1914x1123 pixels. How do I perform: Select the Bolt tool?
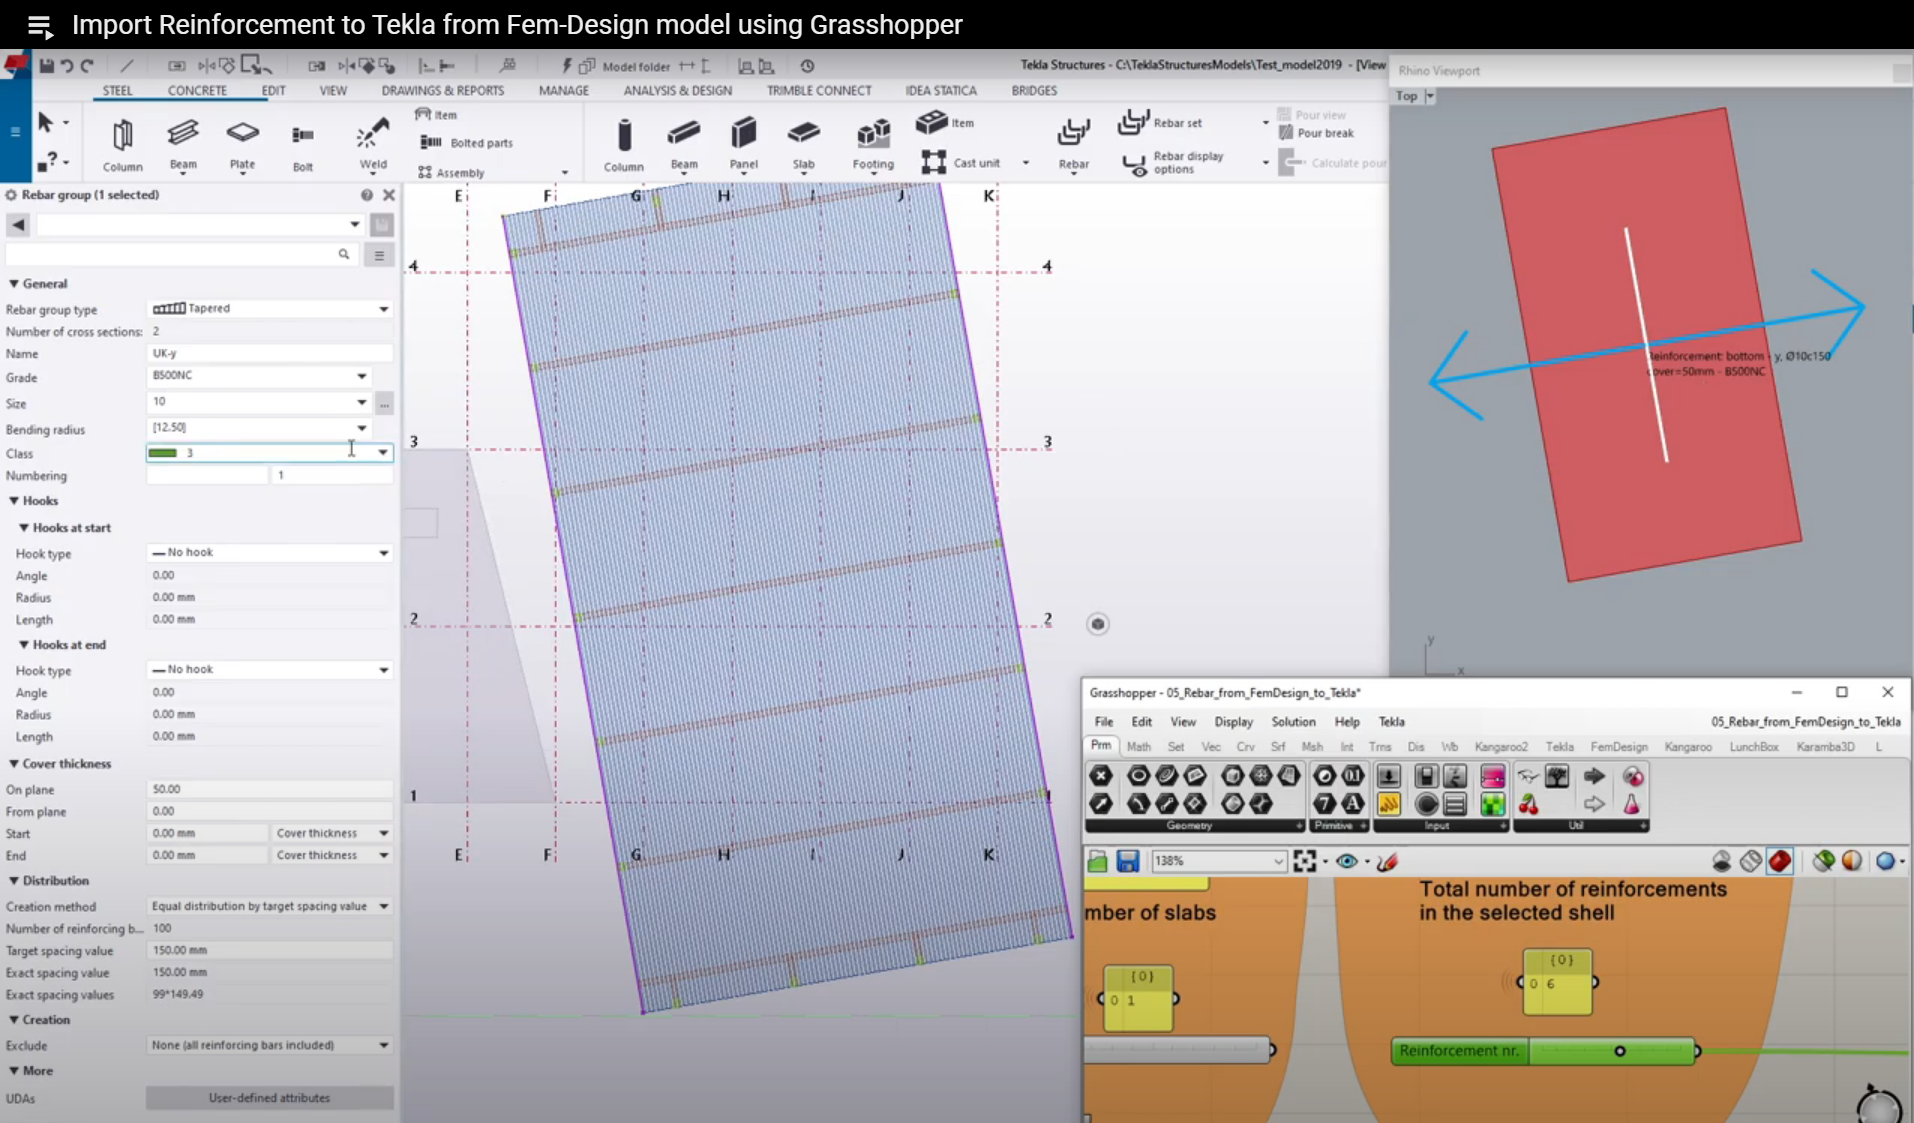[x=303, y=146]
